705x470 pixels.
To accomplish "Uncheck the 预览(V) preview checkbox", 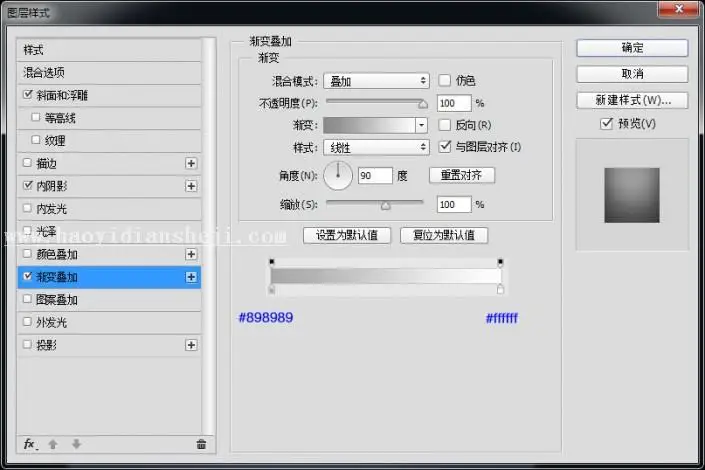I will (607, 123).
